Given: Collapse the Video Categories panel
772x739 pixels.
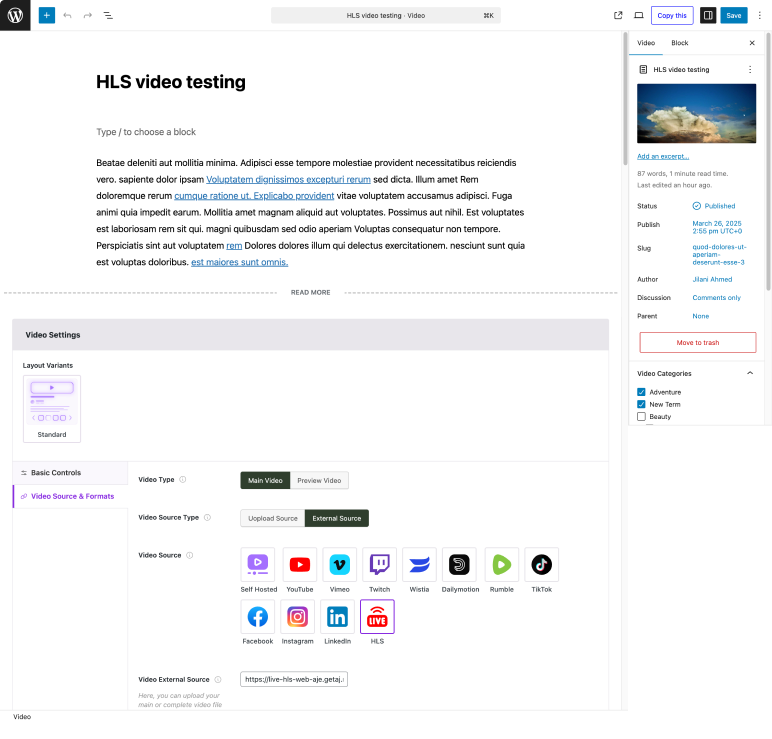Looking at the screenshot, I should tap(750, 373).
